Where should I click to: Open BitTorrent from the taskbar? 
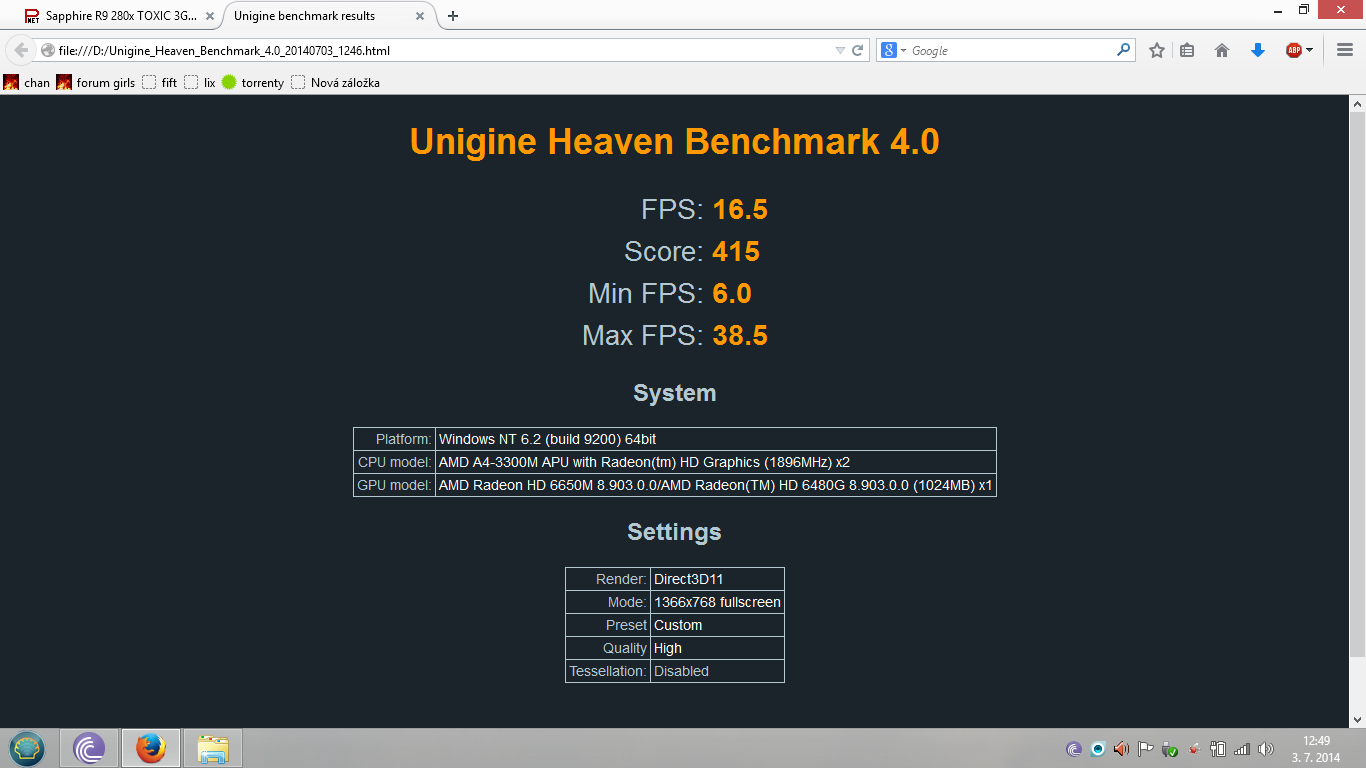(89, 748)
